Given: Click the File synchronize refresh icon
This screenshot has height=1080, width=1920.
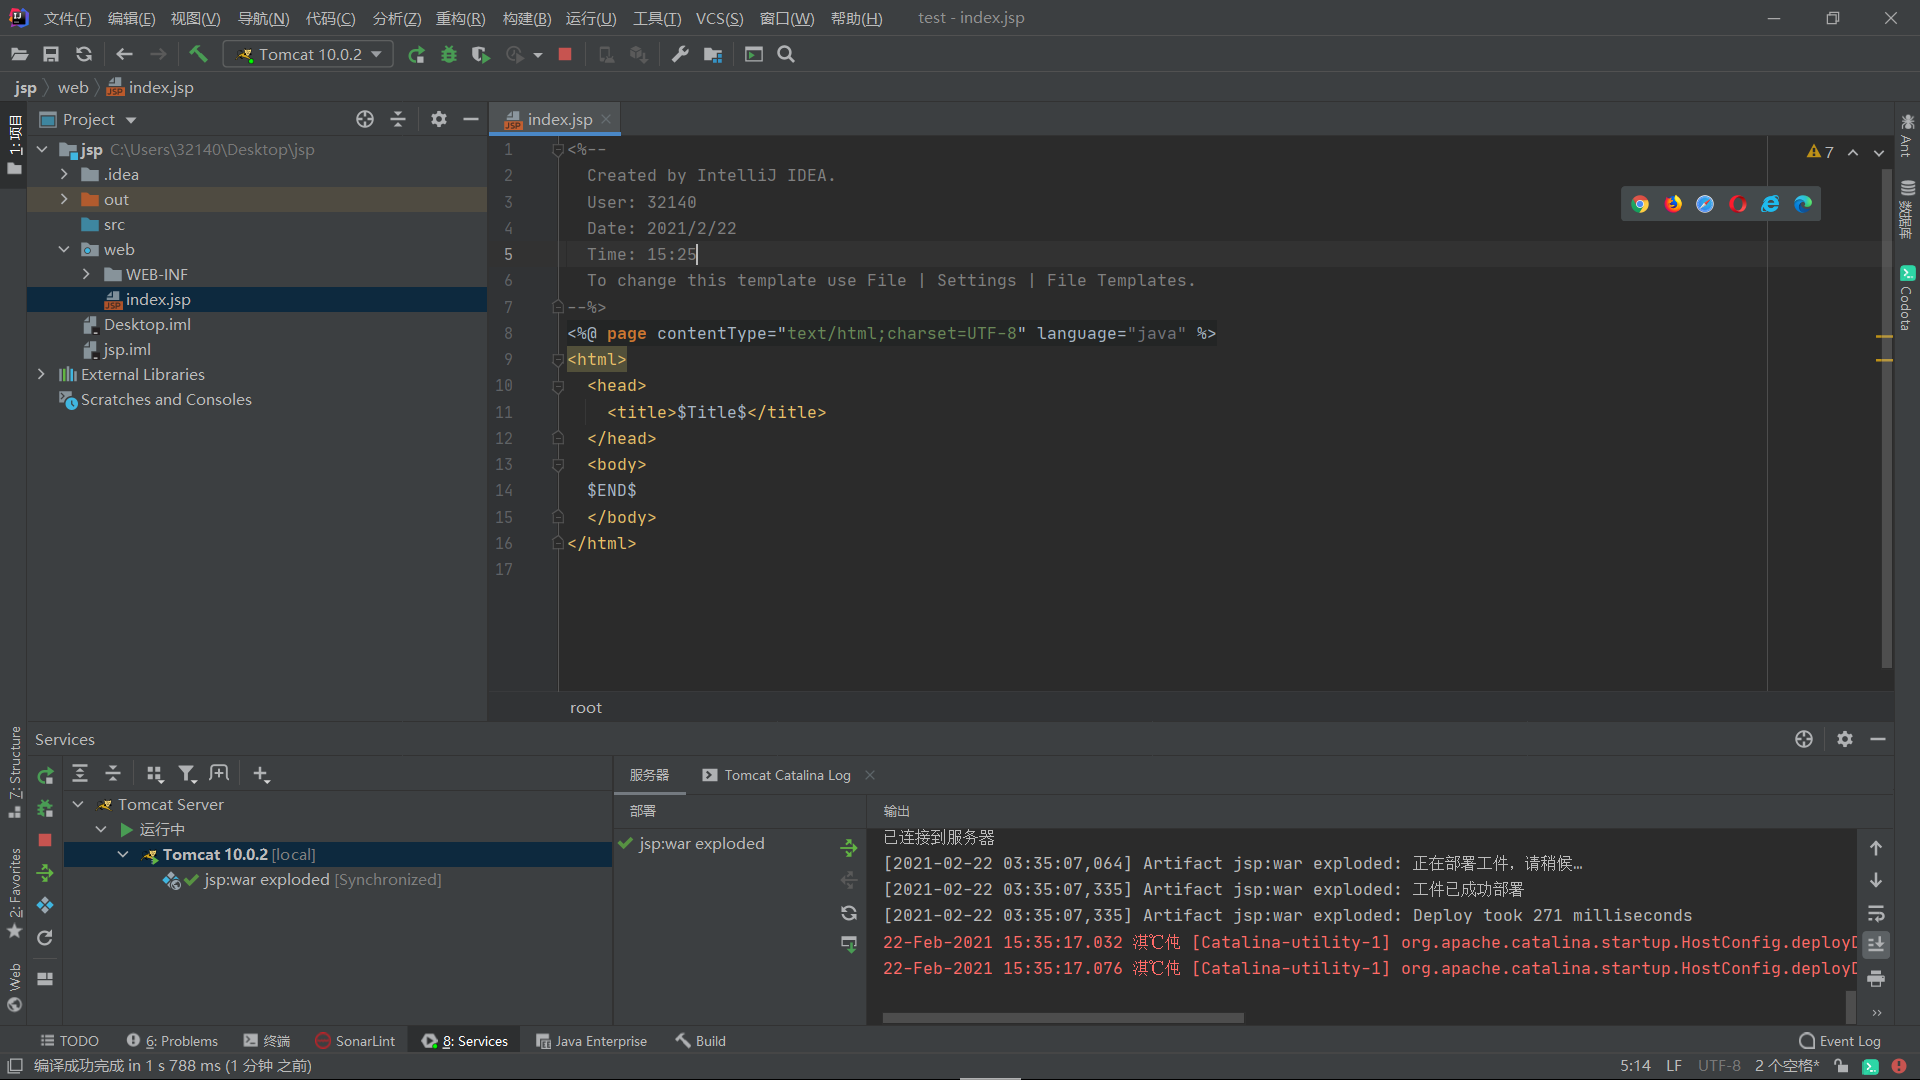Looking at the screenshot, I should [83, 54].
